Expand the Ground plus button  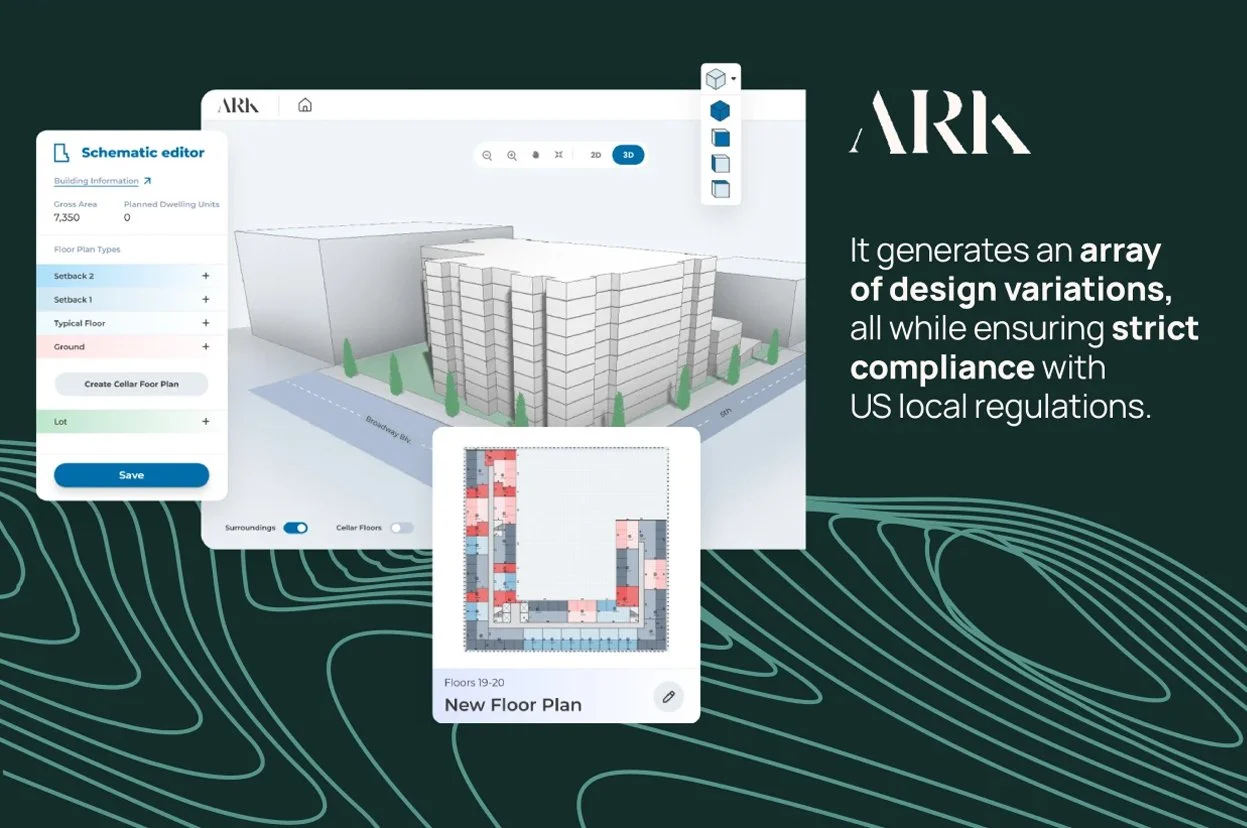[x=206, y=347]
